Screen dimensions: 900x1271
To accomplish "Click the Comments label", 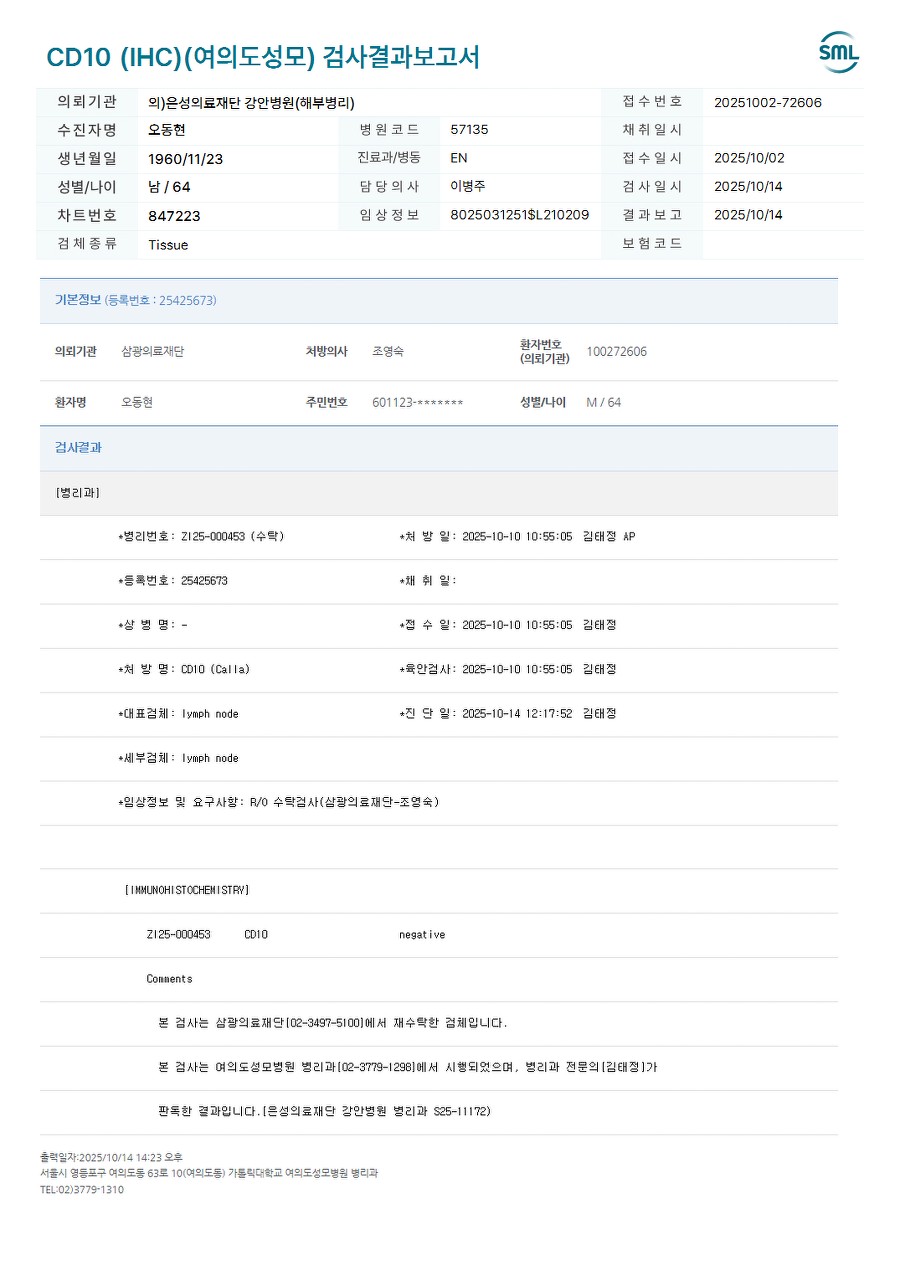I will click(x=169, y=979).
